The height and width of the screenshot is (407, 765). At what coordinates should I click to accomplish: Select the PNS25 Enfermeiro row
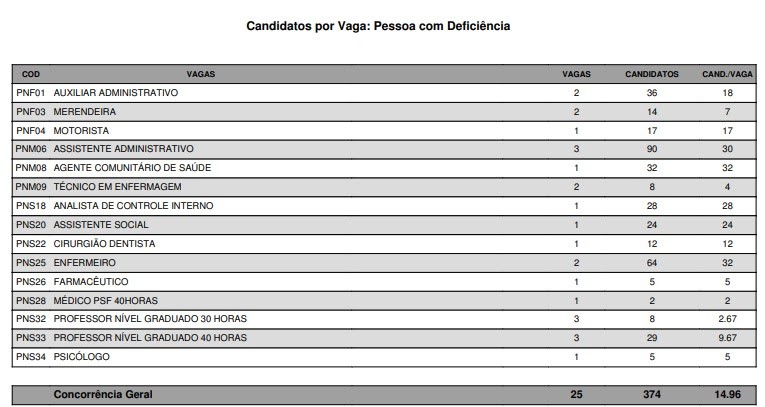pyautogui.click(x=85, y=263)
